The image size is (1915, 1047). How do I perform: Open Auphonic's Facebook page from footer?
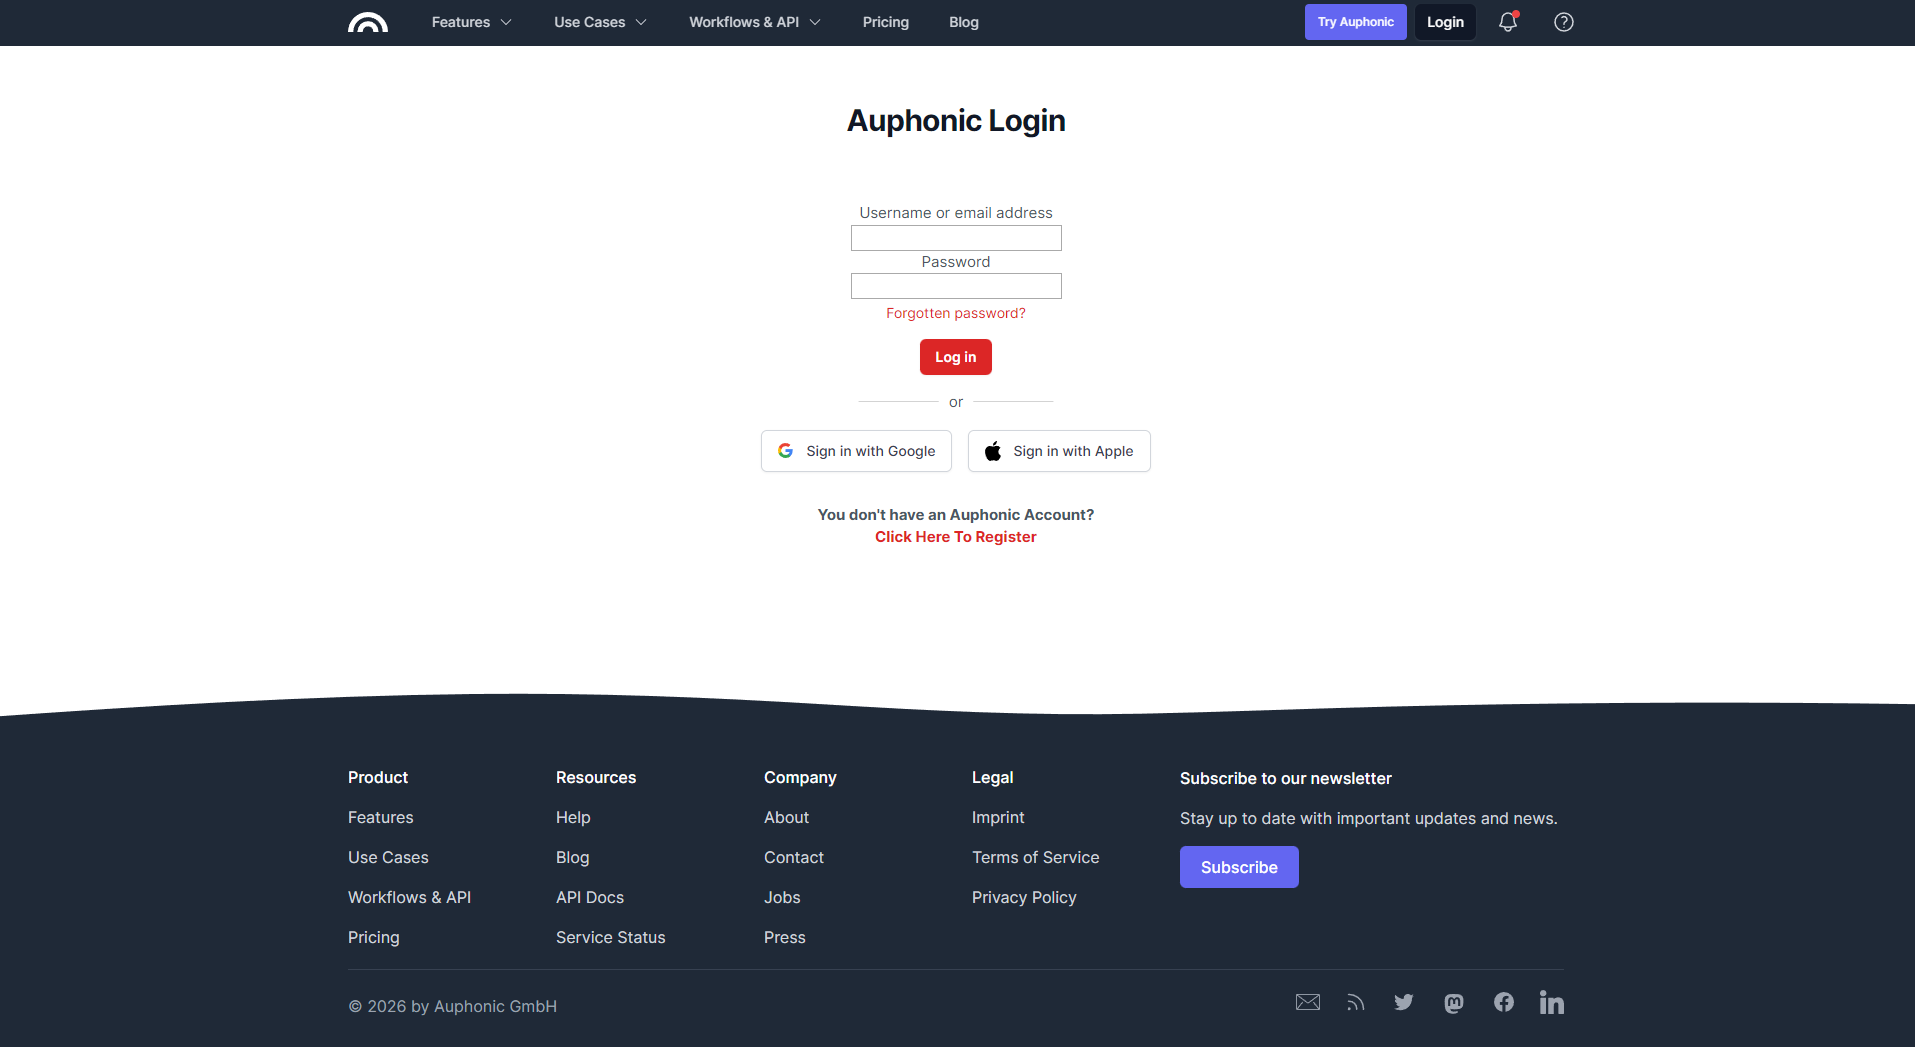click(1503, 1002)
